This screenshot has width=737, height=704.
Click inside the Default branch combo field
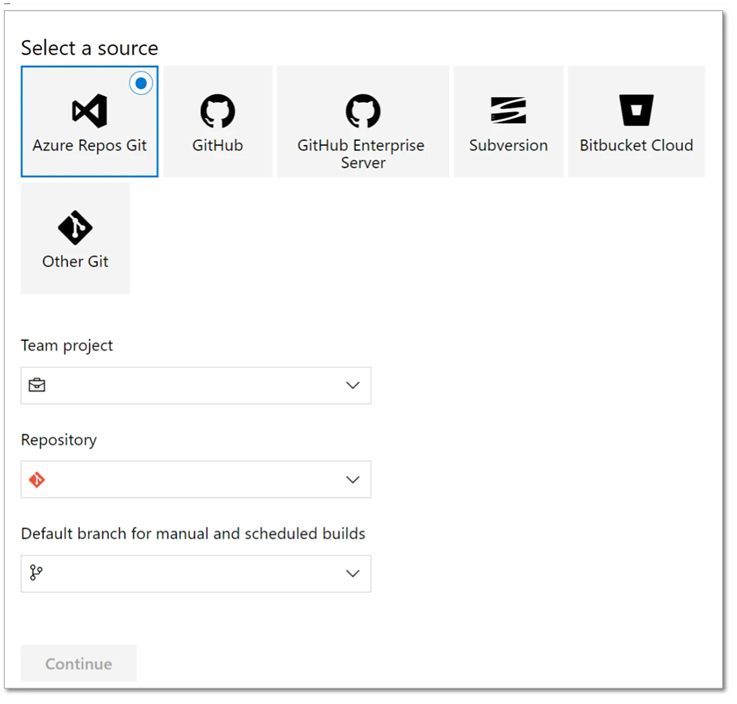[x=190, y=574]
